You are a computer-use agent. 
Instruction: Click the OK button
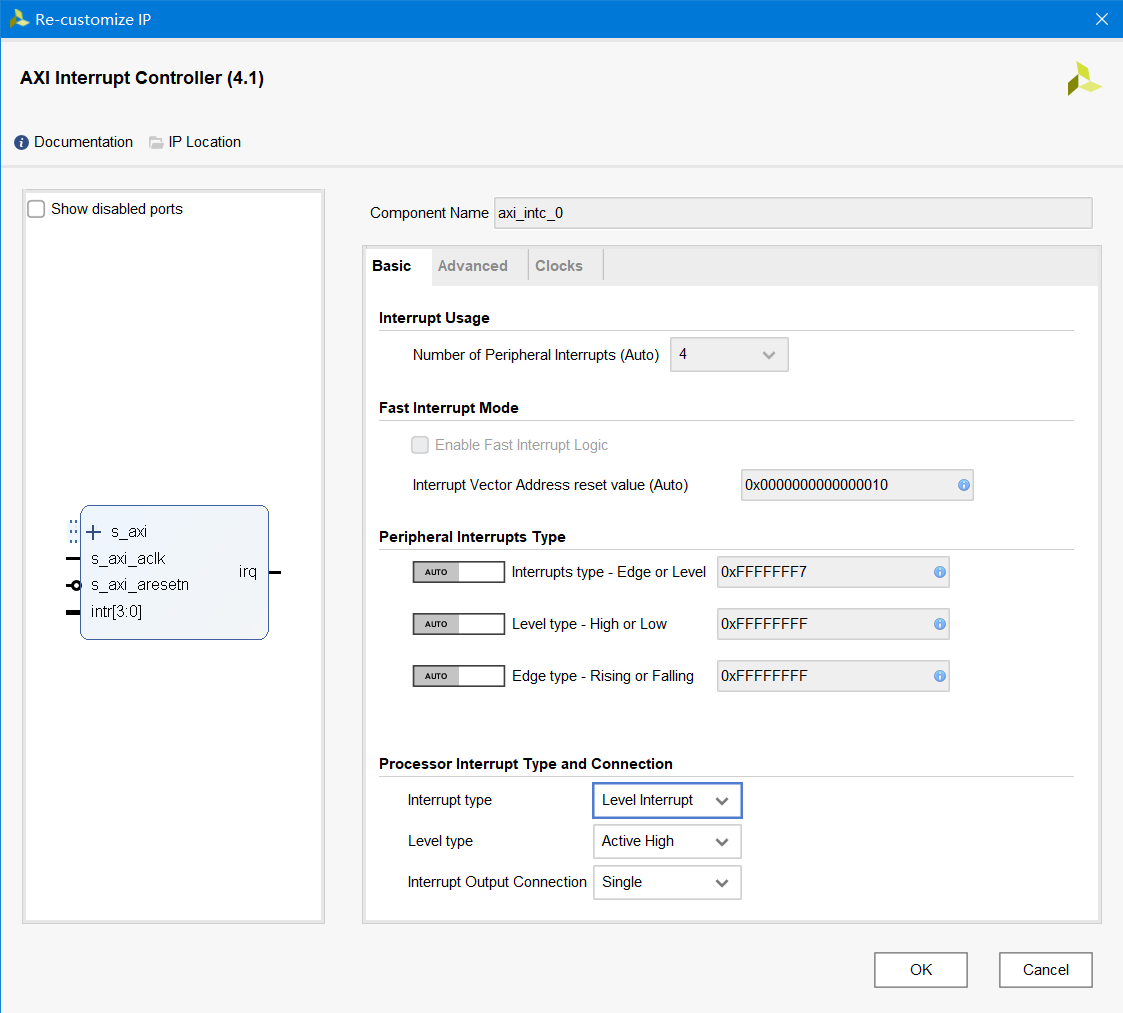pyautogui.click(x=920, y=969)
